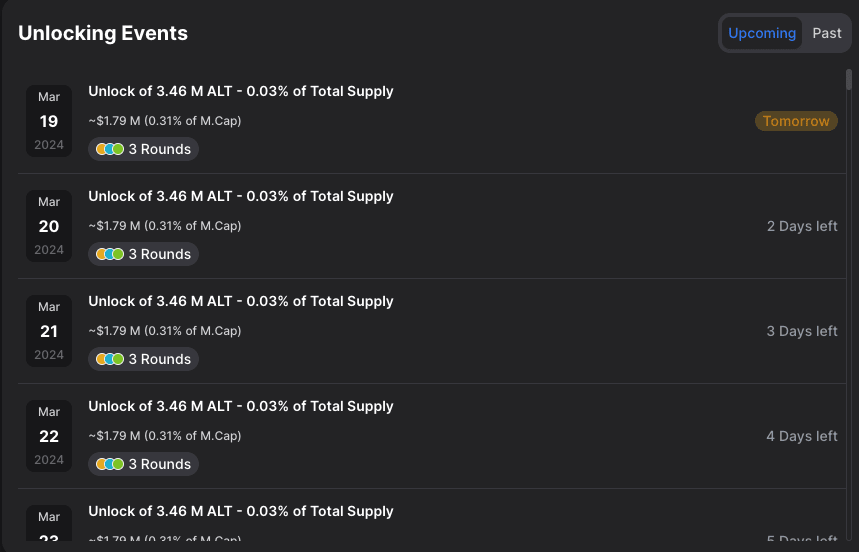The height and width of the screenshot is (552, 859).
Task: Open the Mar 22 2024 date badge
Action: pyautogui.click(x=49, y=436)
